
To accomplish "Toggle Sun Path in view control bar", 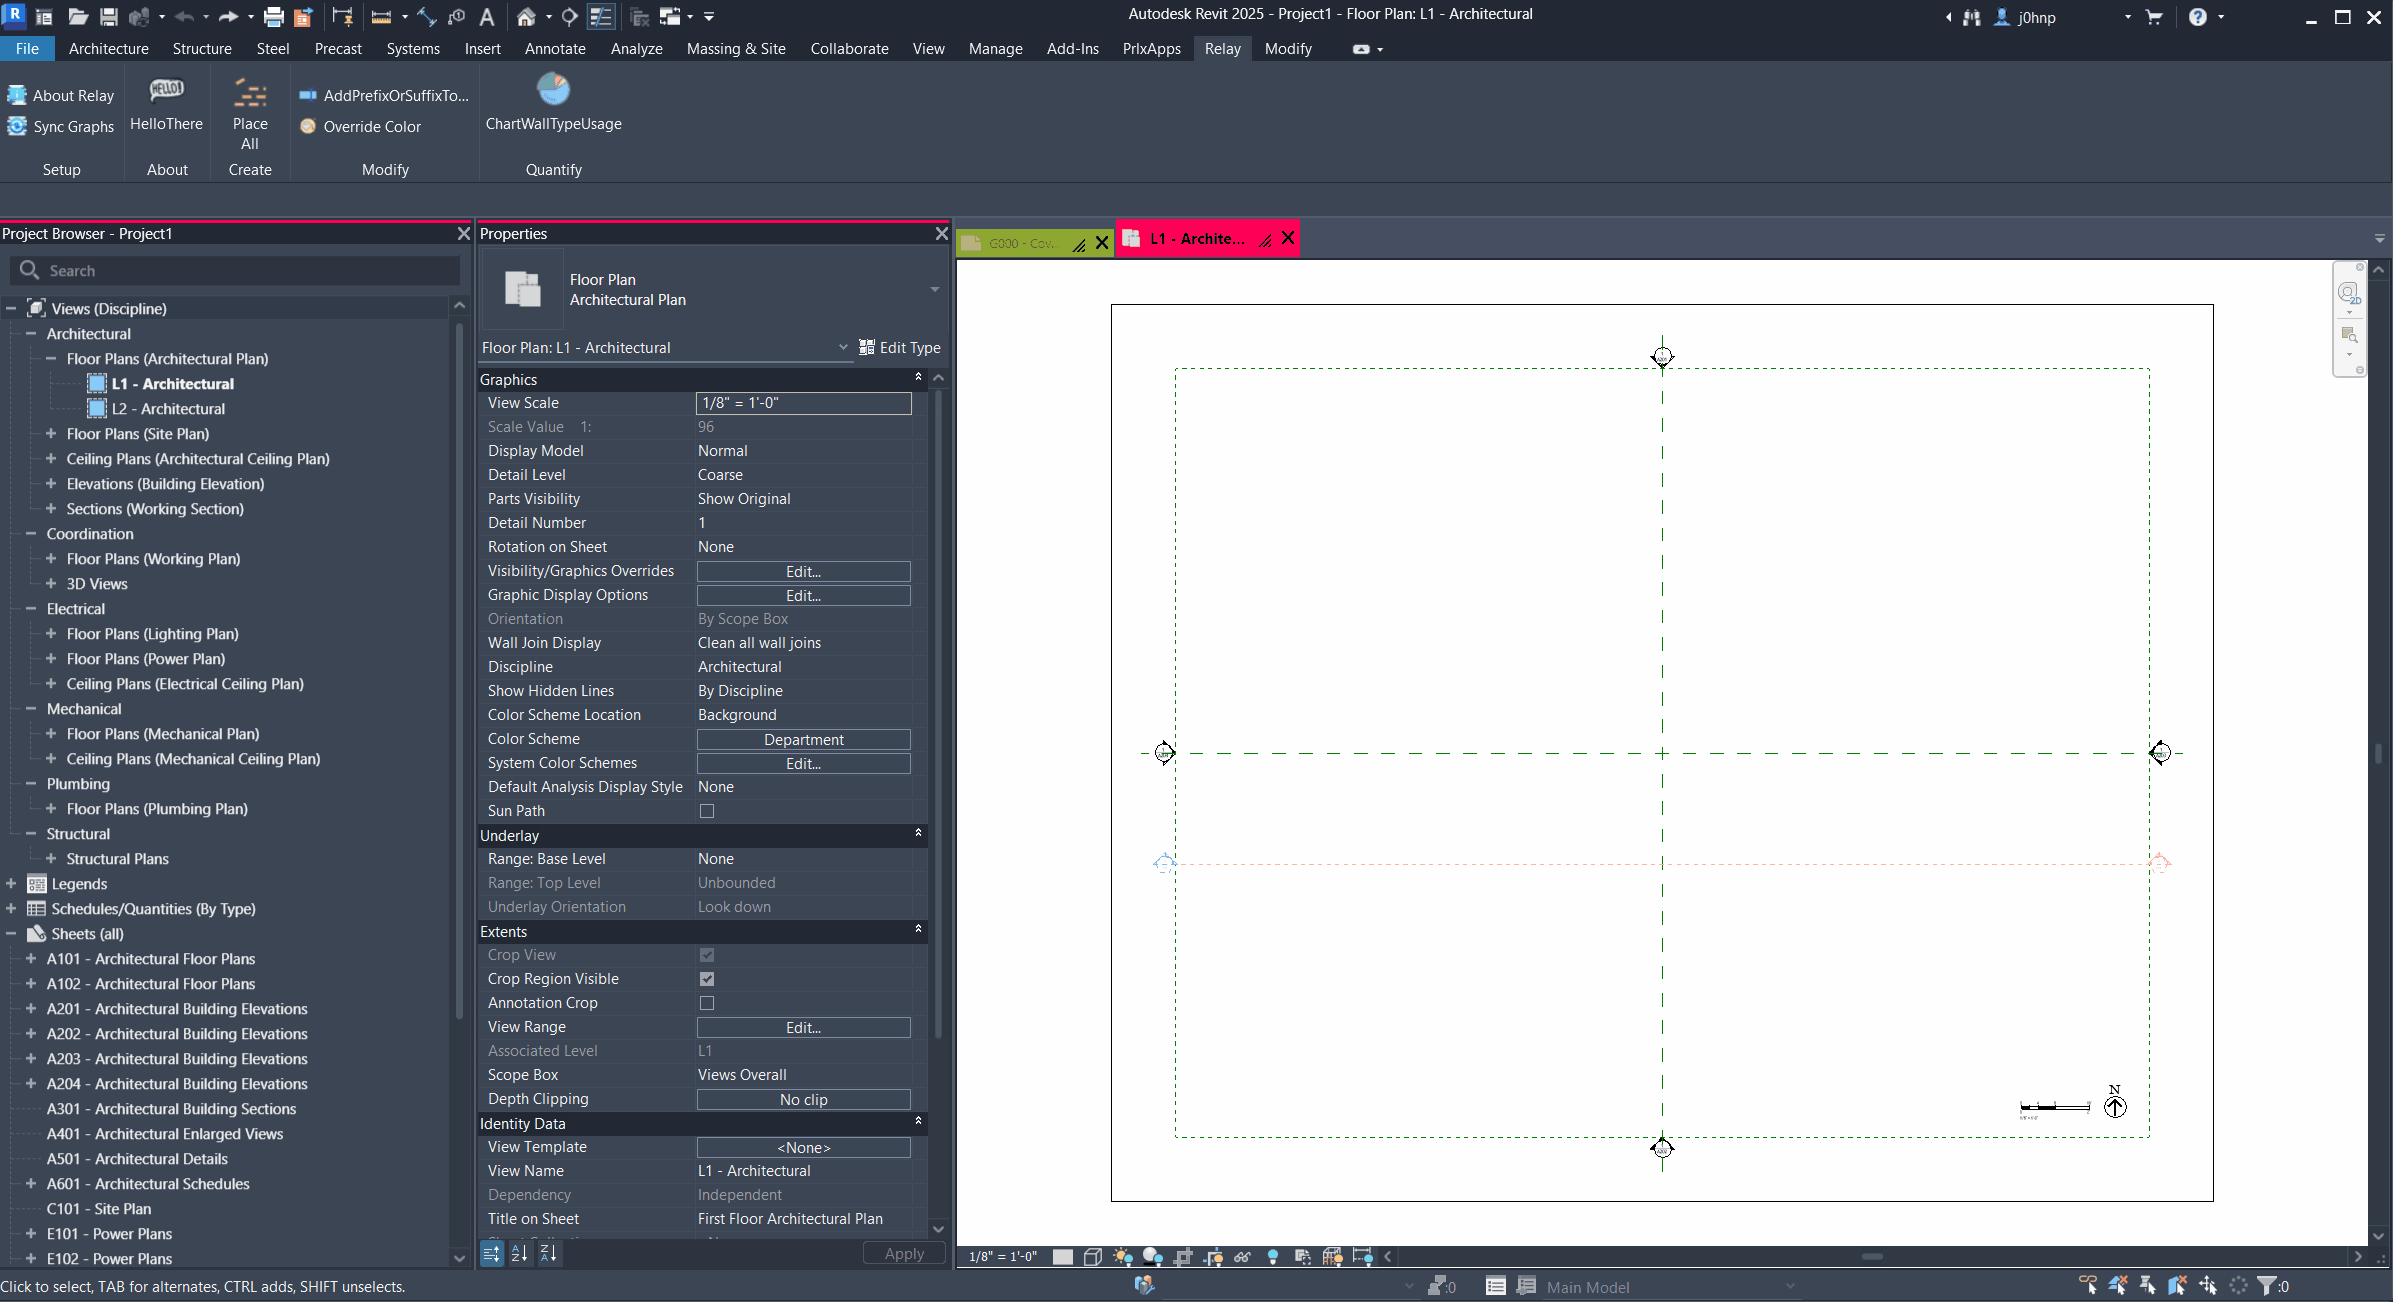I will pos(1123,1257).
